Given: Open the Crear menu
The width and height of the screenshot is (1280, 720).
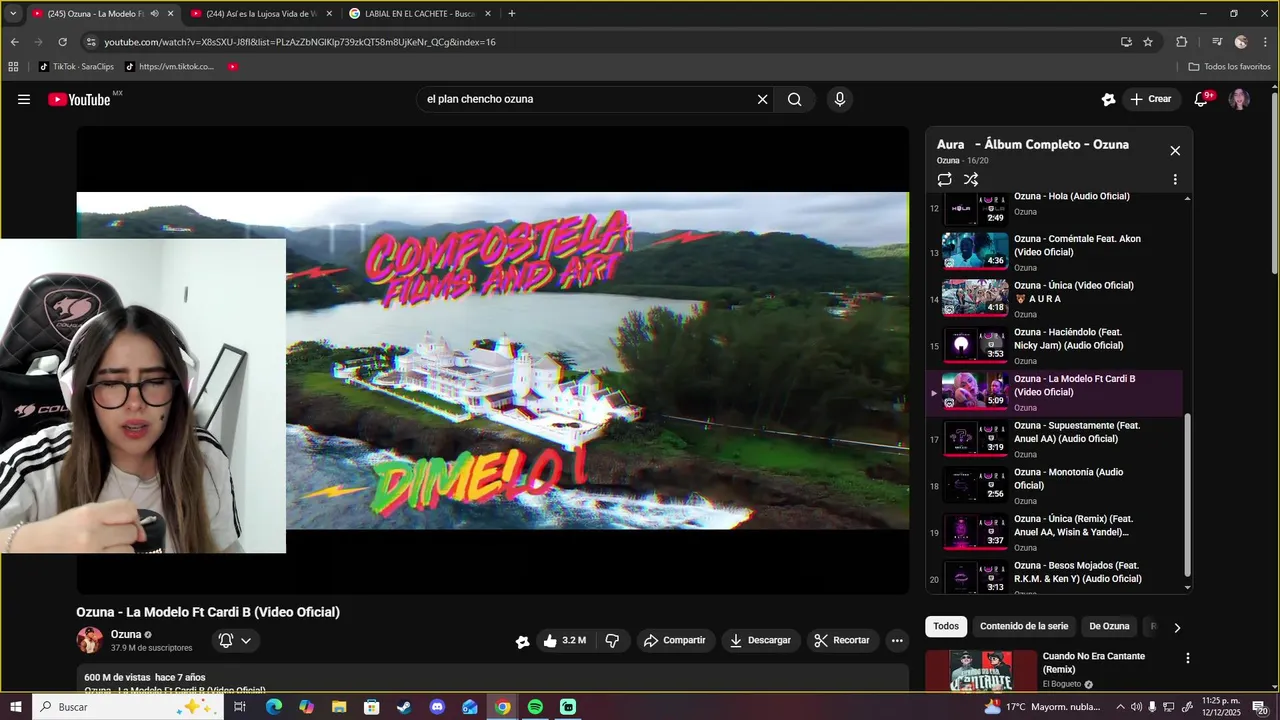Looking at the screenshot, I should 1150,99.
